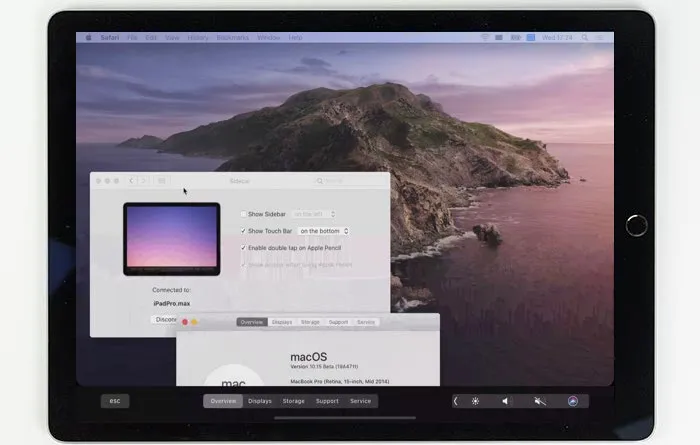Select Storage tab in About This Mac

click(x=310, y=322)
